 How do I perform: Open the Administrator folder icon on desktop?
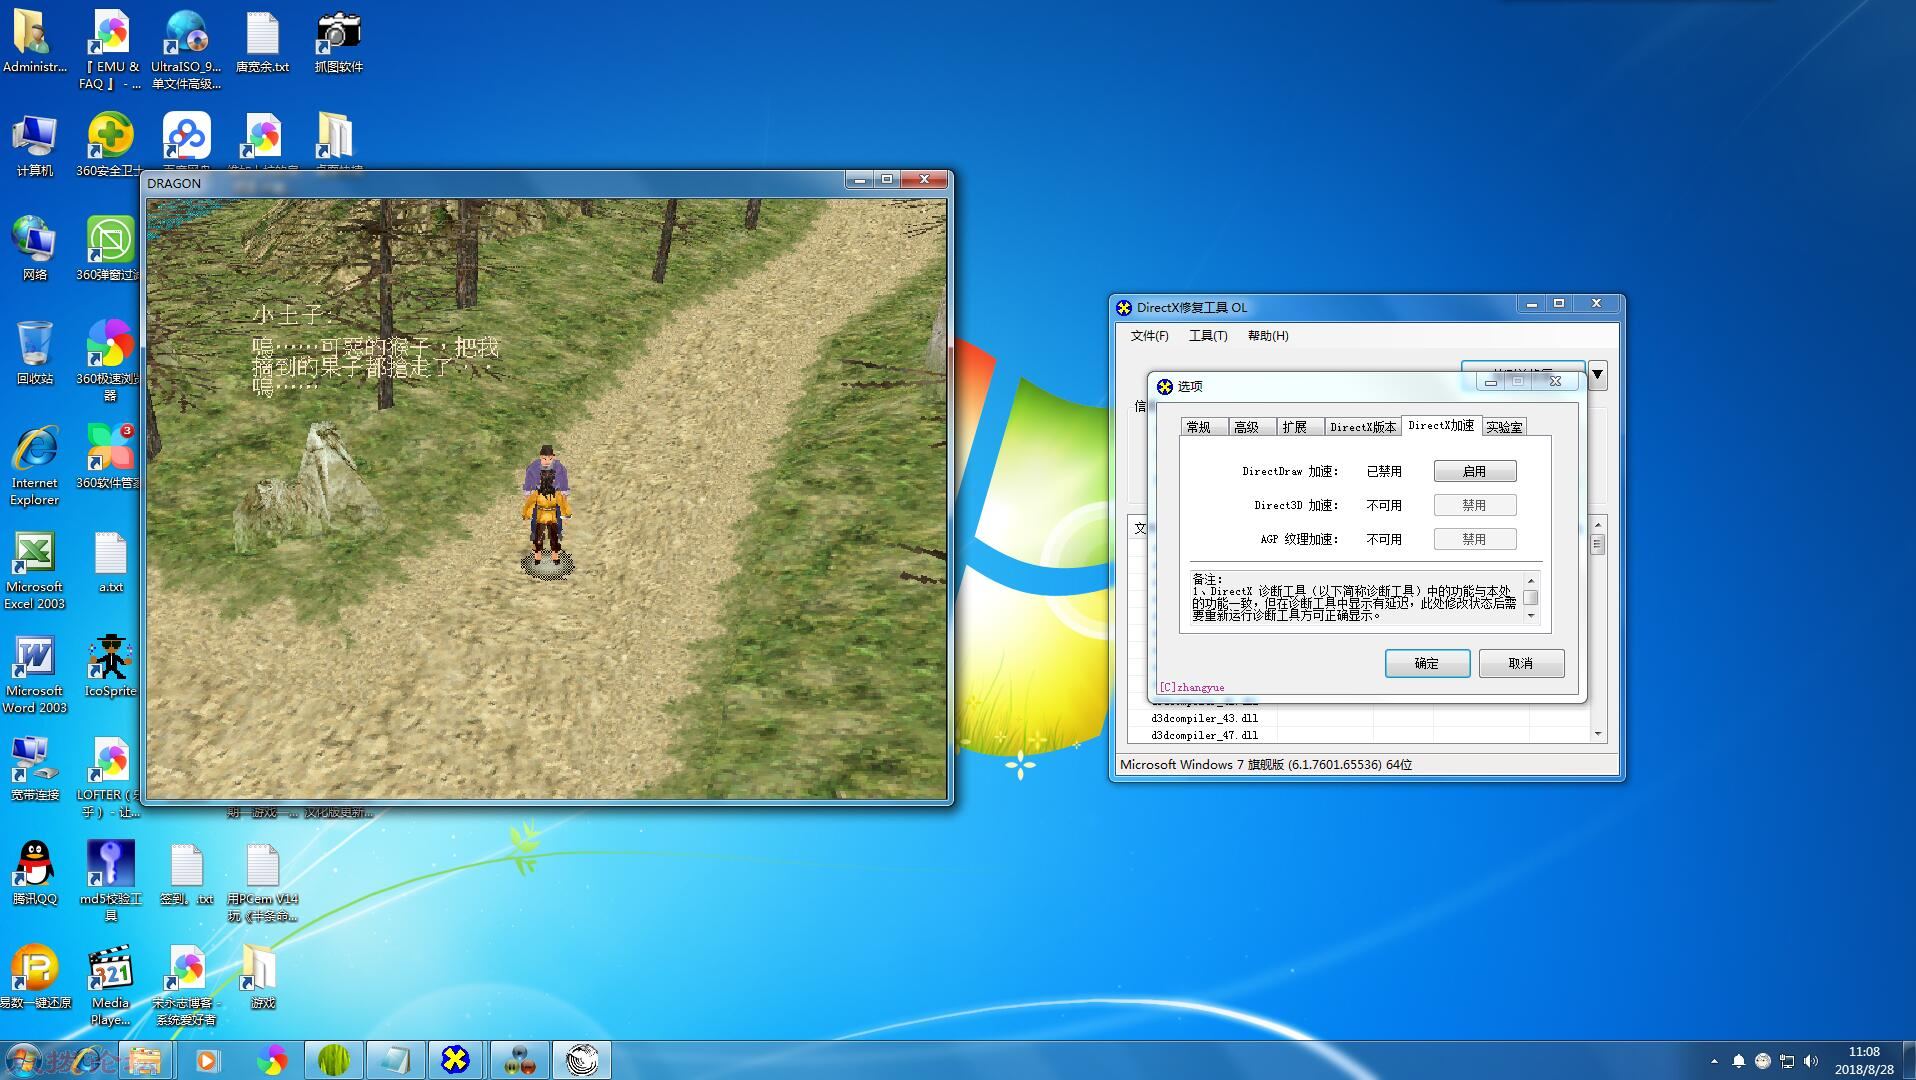(35, 43)
